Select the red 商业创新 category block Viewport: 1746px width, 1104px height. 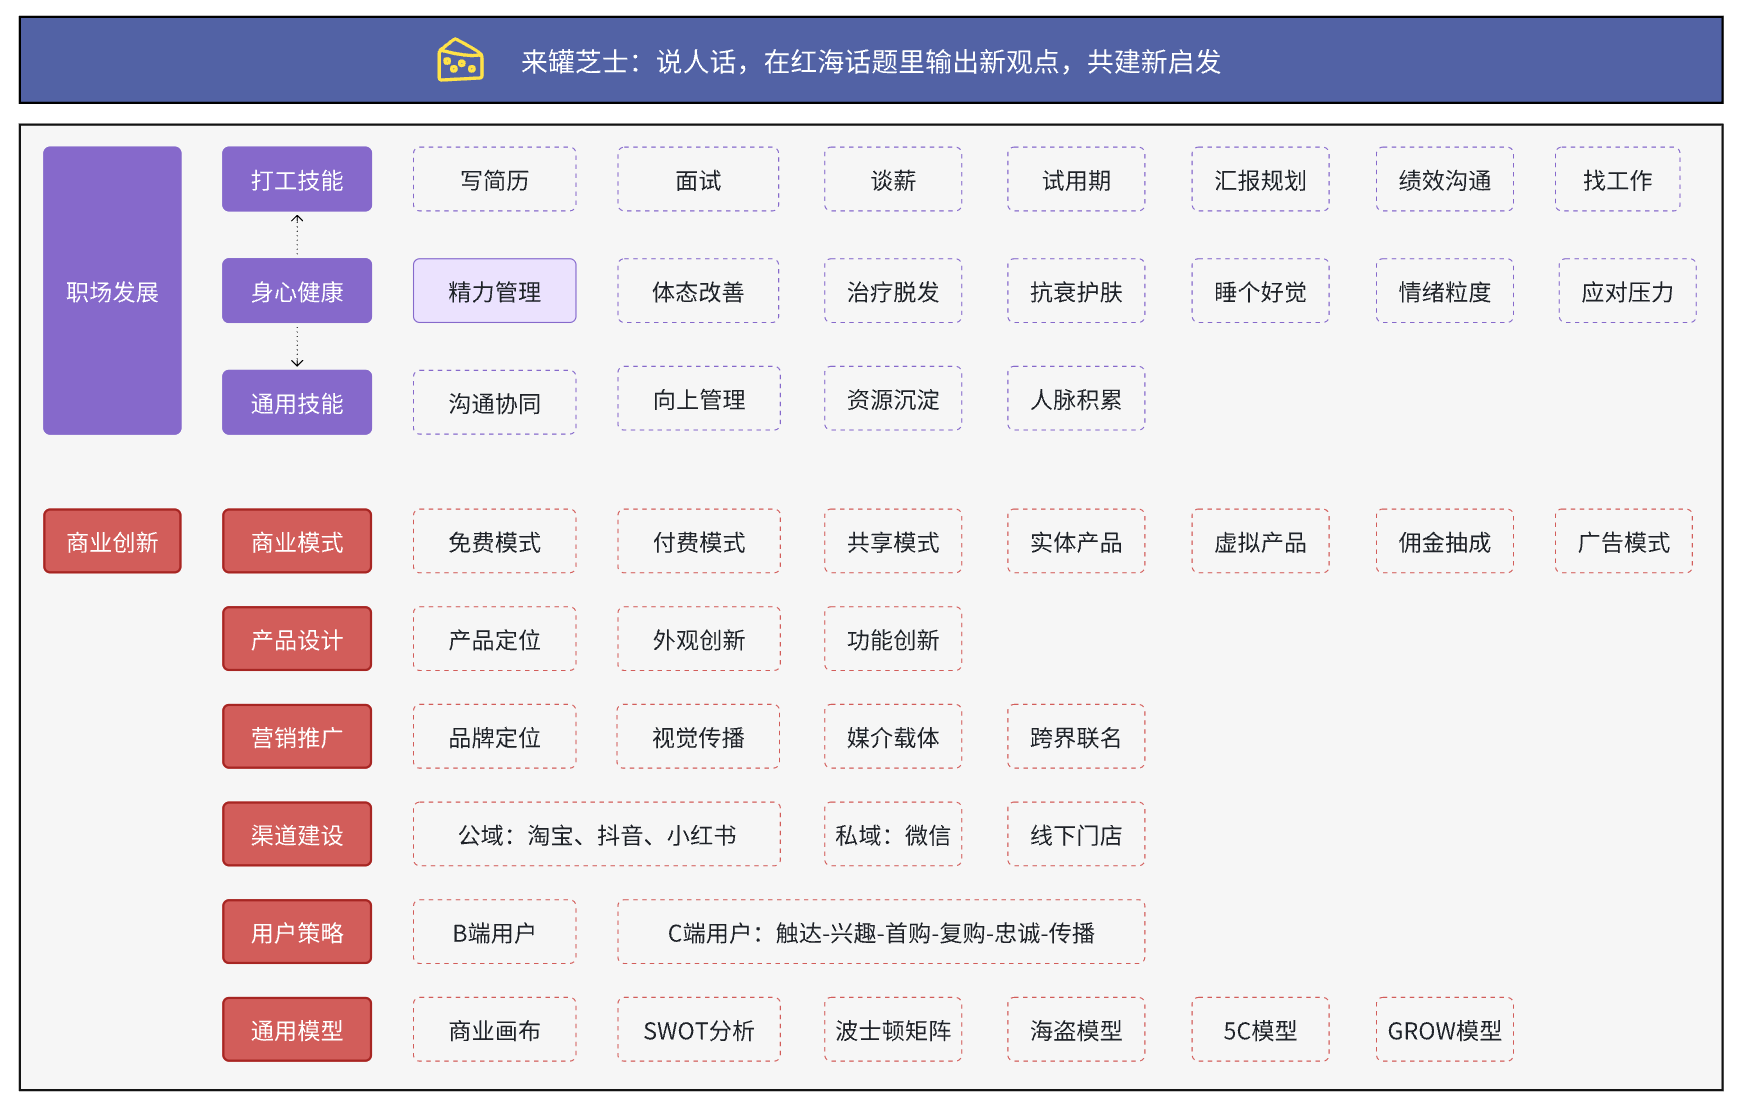(x=112, y=541)
